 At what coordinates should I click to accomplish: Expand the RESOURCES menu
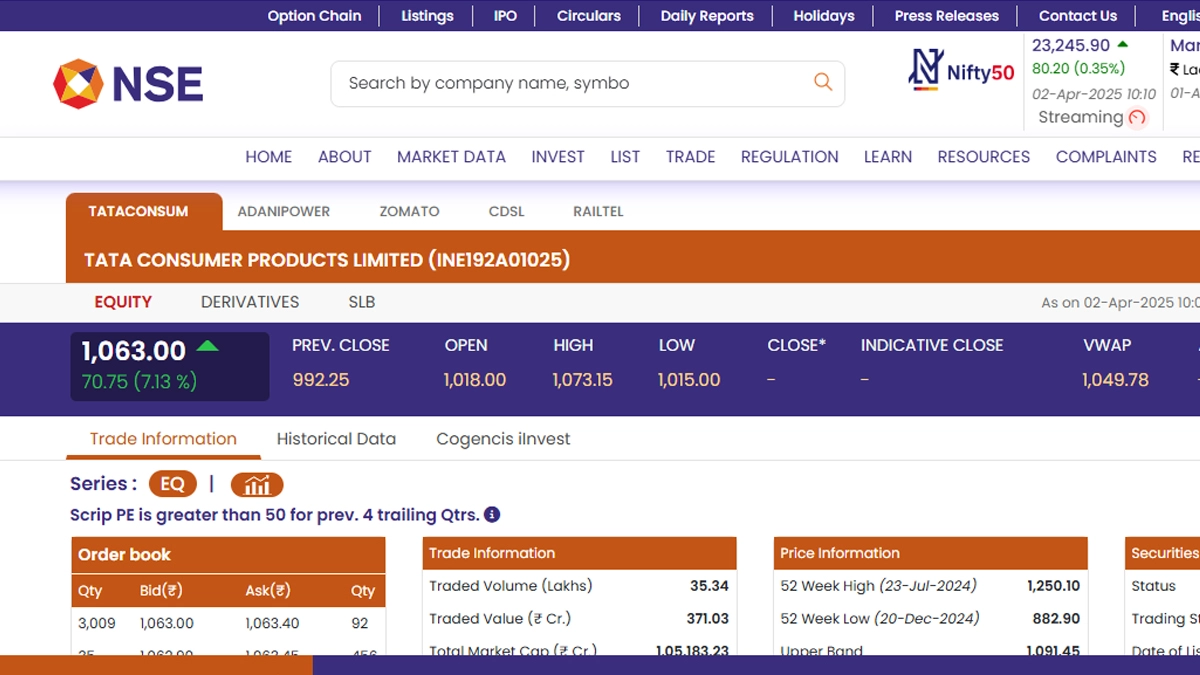pos(983,157)
